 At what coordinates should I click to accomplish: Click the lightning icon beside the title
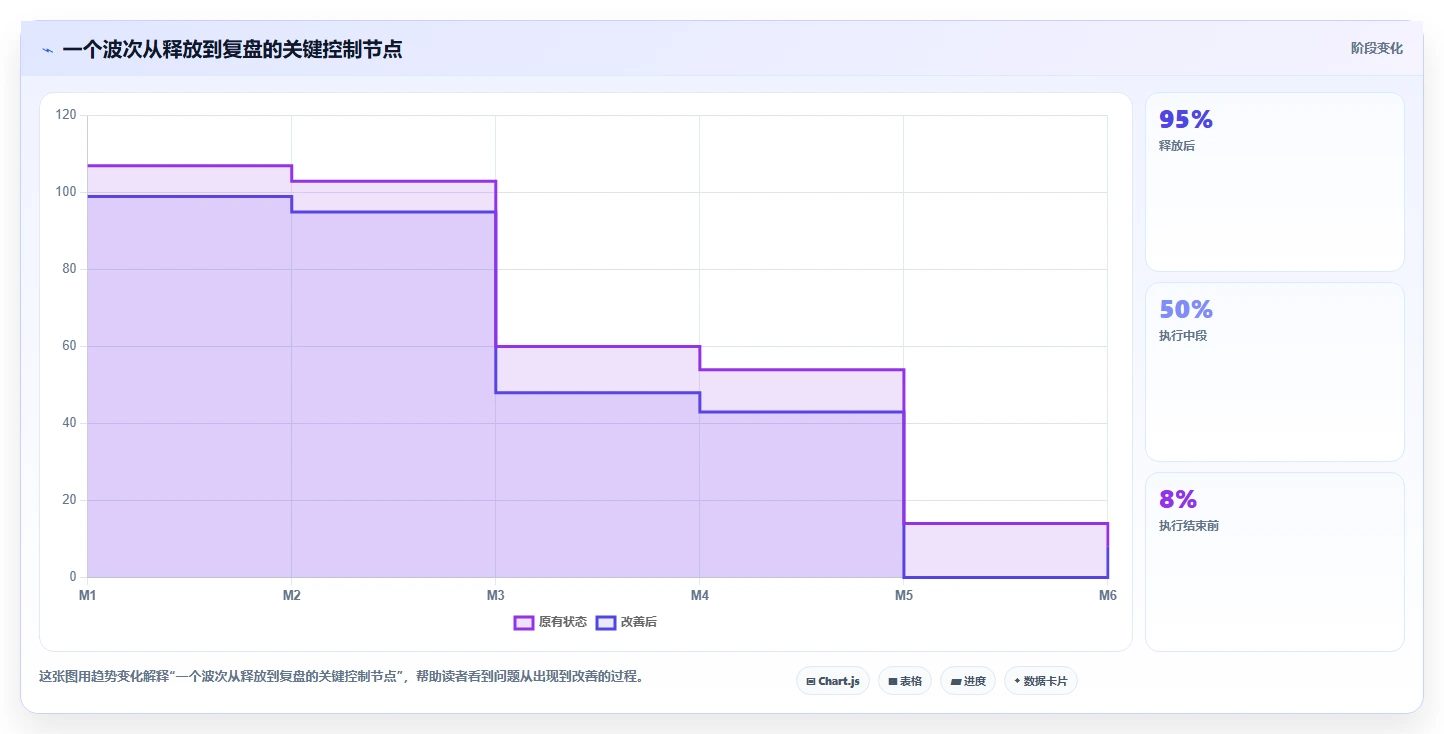[48, 50]
